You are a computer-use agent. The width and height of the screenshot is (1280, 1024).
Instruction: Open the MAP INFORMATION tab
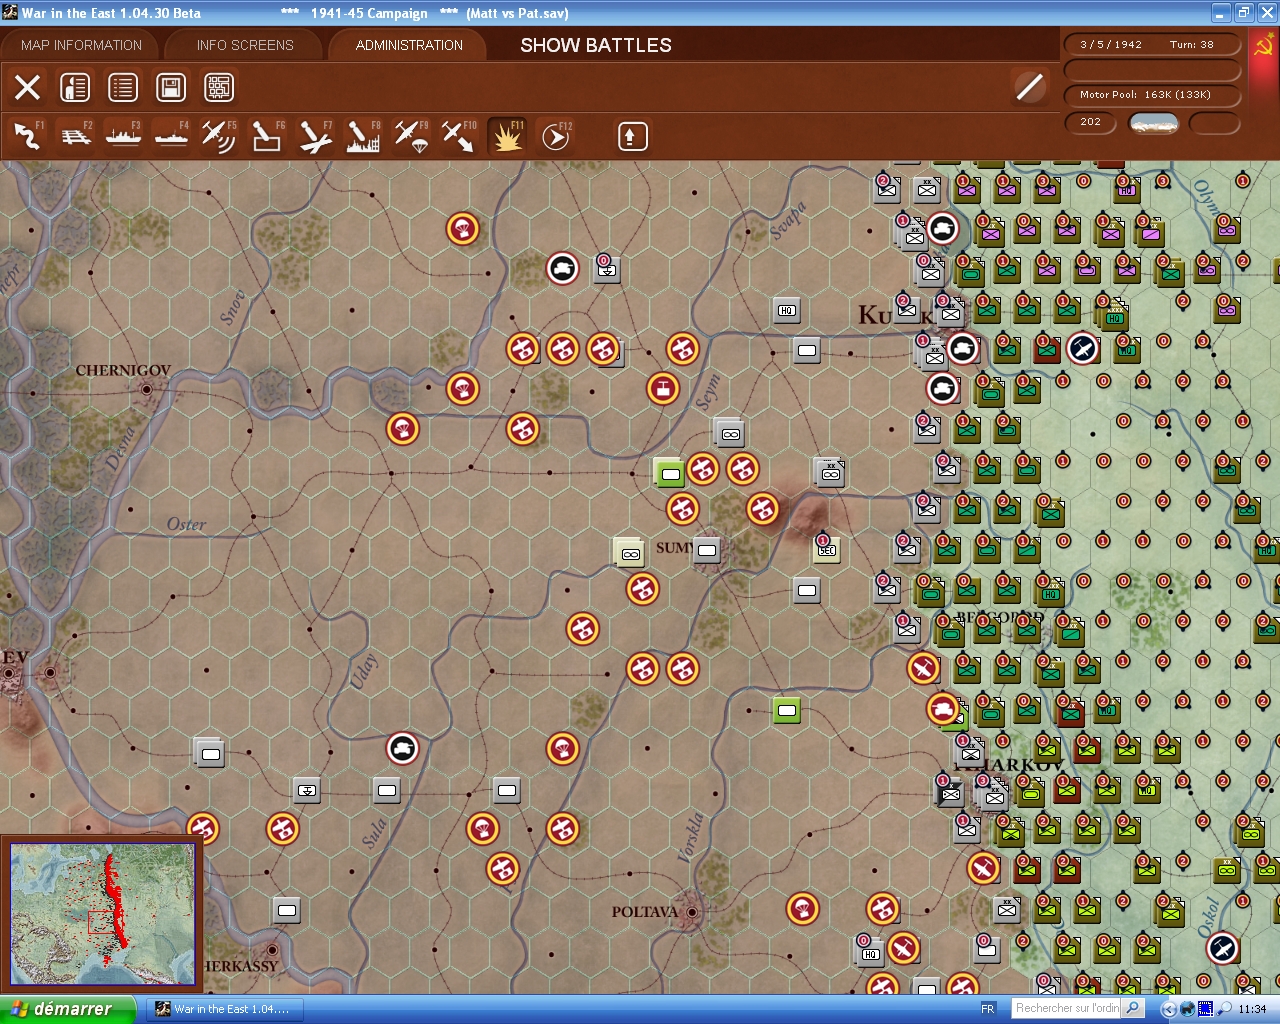81,45
